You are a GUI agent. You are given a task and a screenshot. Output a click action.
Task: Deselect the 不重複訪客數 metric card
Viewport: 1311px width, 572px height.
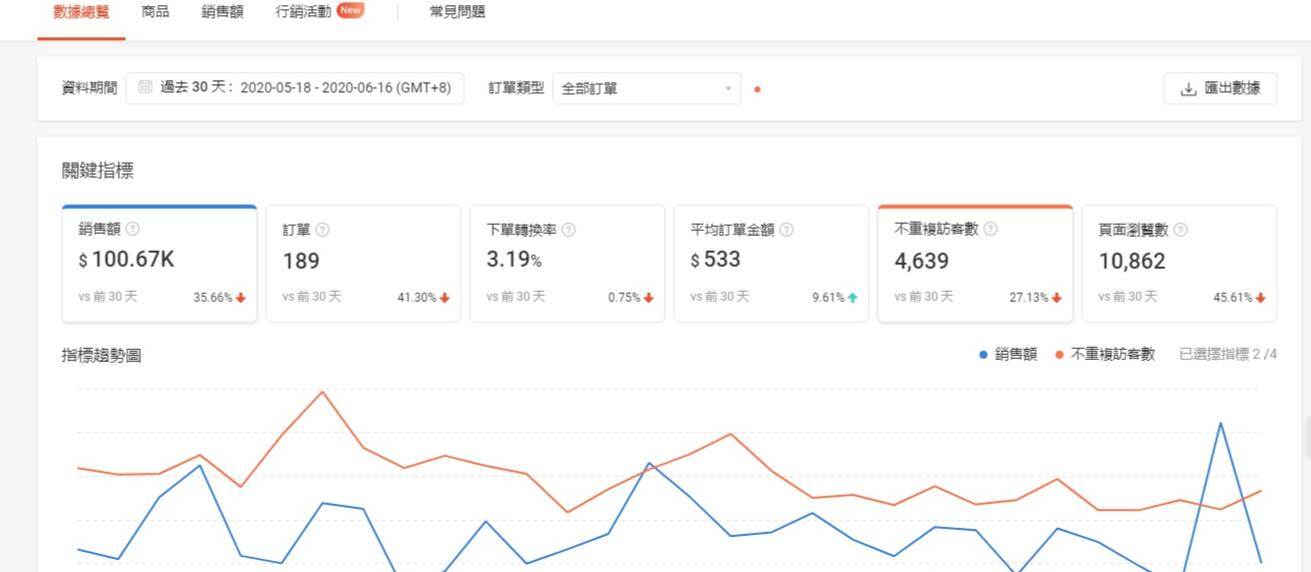pos(975,263)
